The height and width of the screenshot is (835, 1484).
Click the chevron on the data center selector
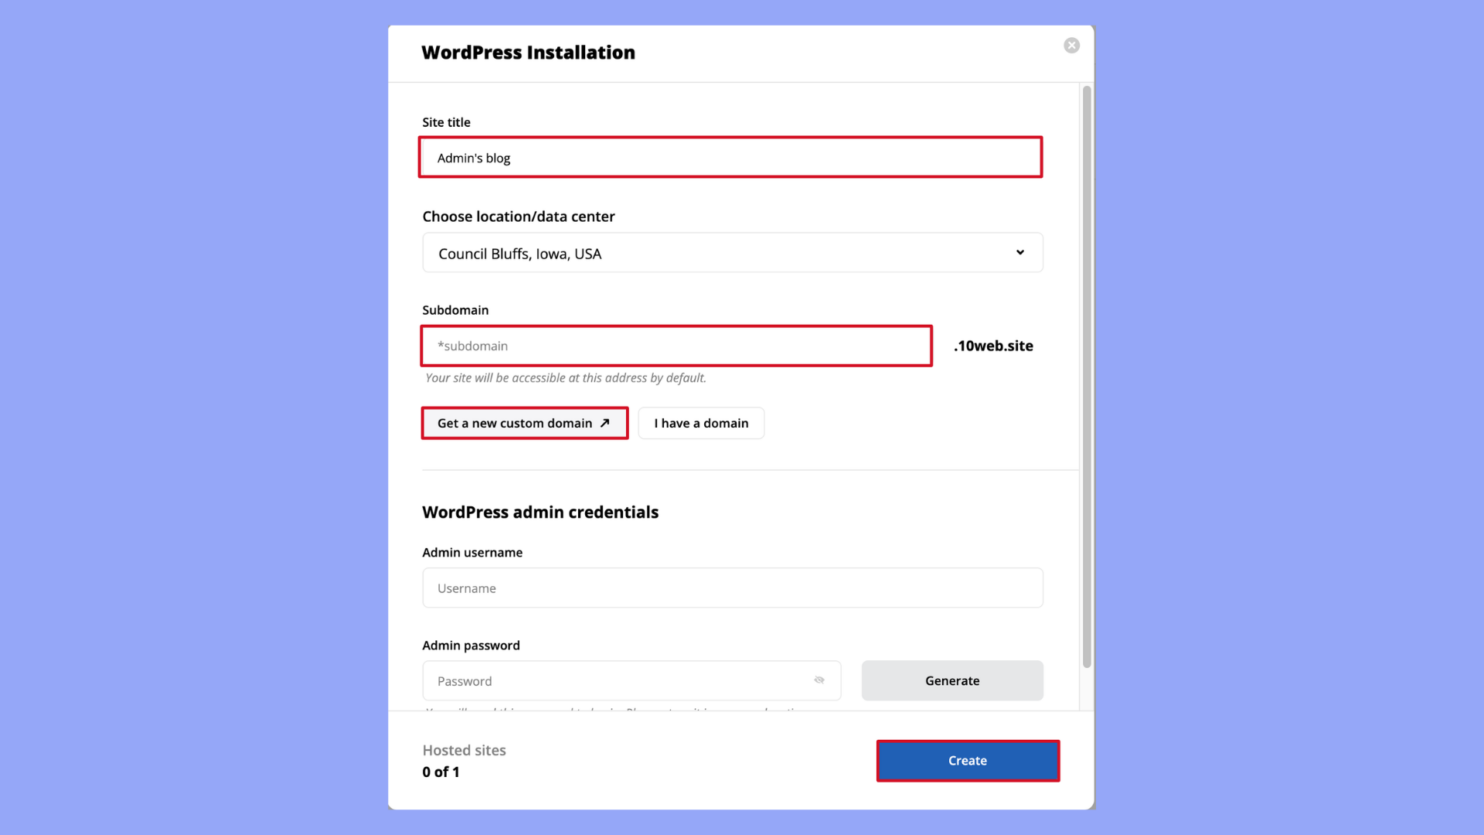[1020, 253]
